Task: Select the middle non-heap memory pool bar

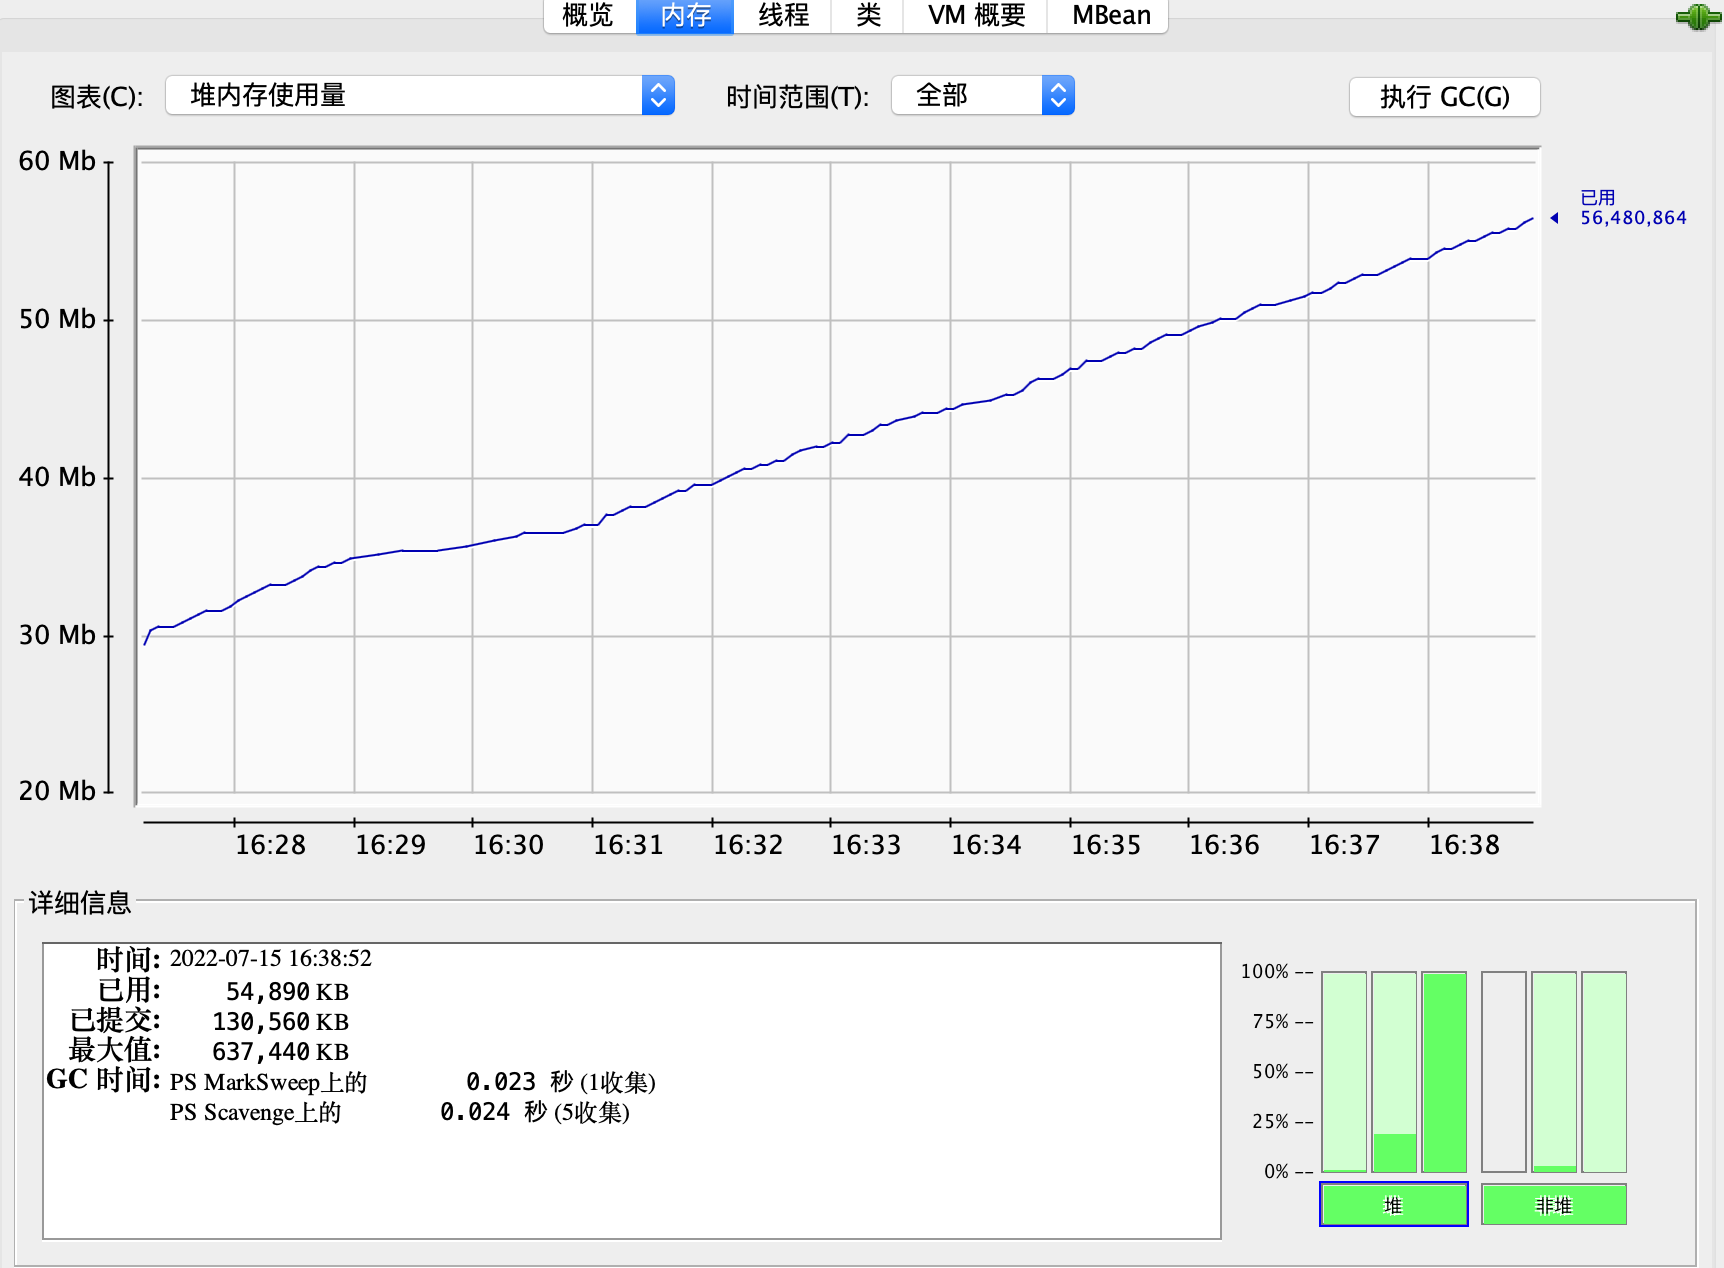Action: (1553, 1071)
